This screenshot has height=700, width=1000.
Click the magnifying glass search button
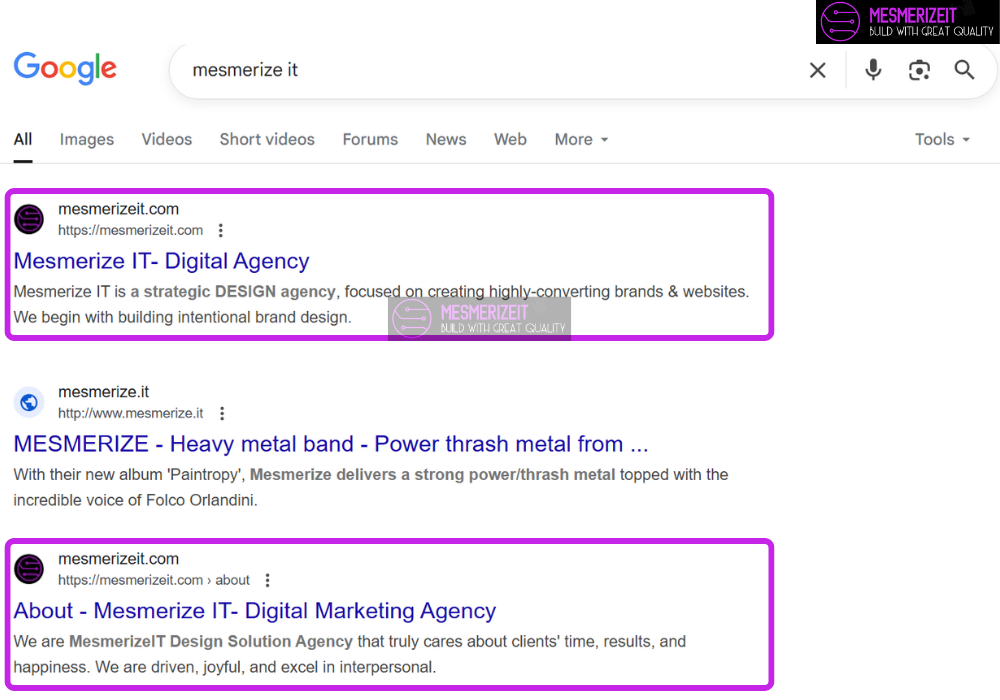click(x=964, y=70)
